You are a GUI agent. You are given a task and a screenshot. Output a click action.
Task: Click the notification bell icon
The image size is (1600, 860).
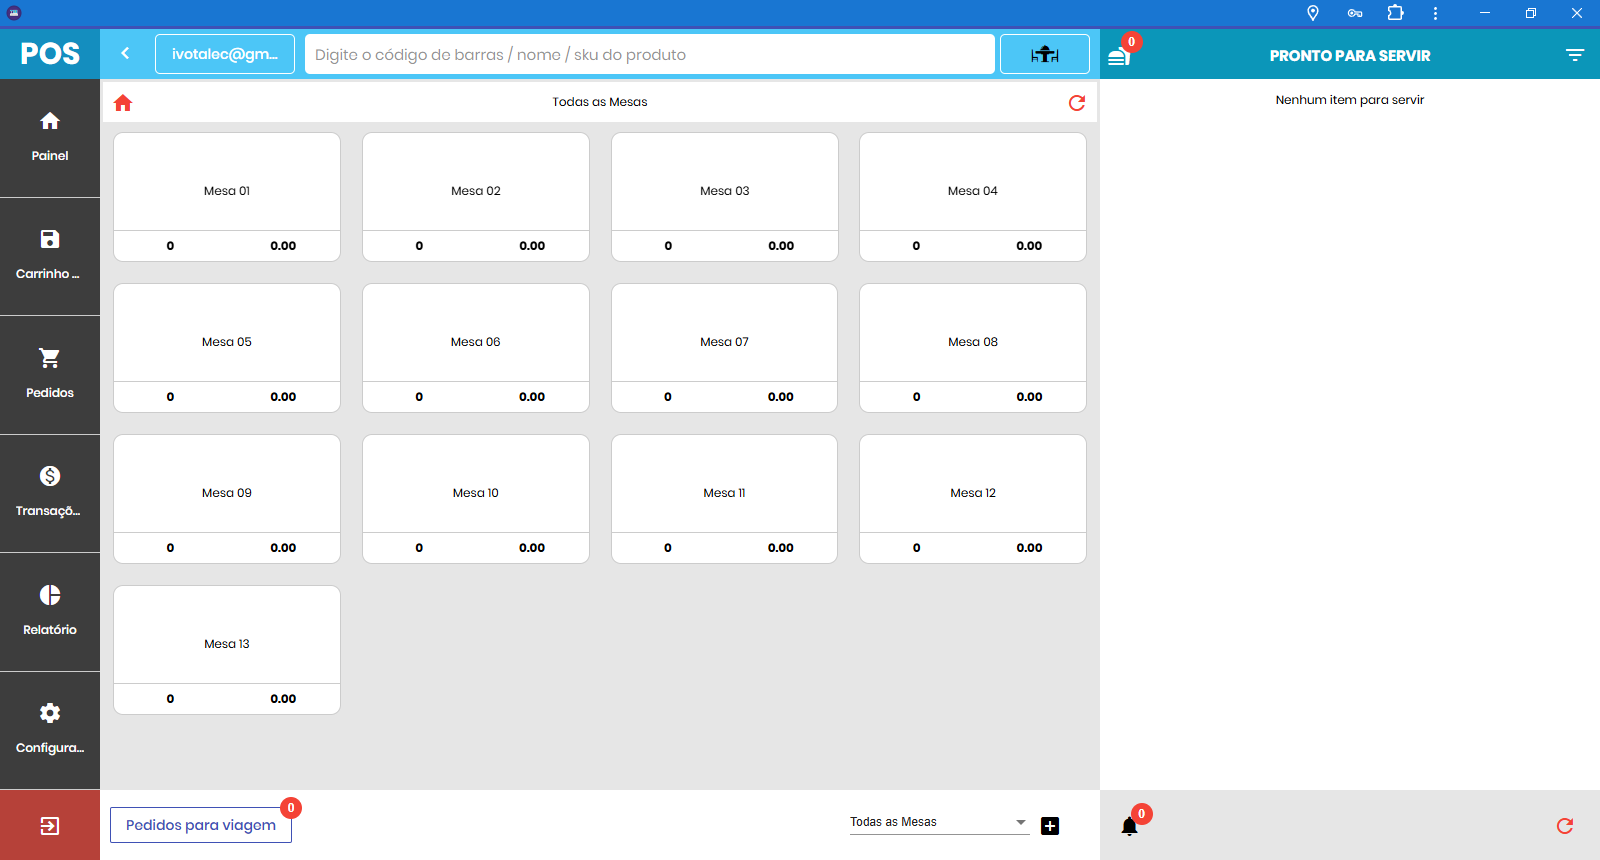tap(1130, 826)
